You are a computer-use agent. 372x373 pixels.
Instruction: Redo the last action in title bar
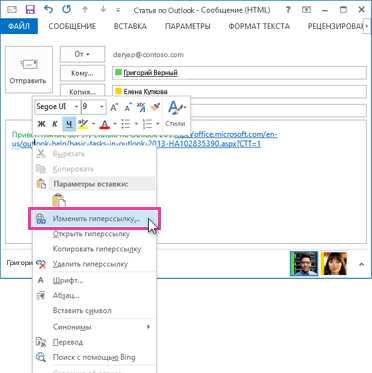pos(67,10)
